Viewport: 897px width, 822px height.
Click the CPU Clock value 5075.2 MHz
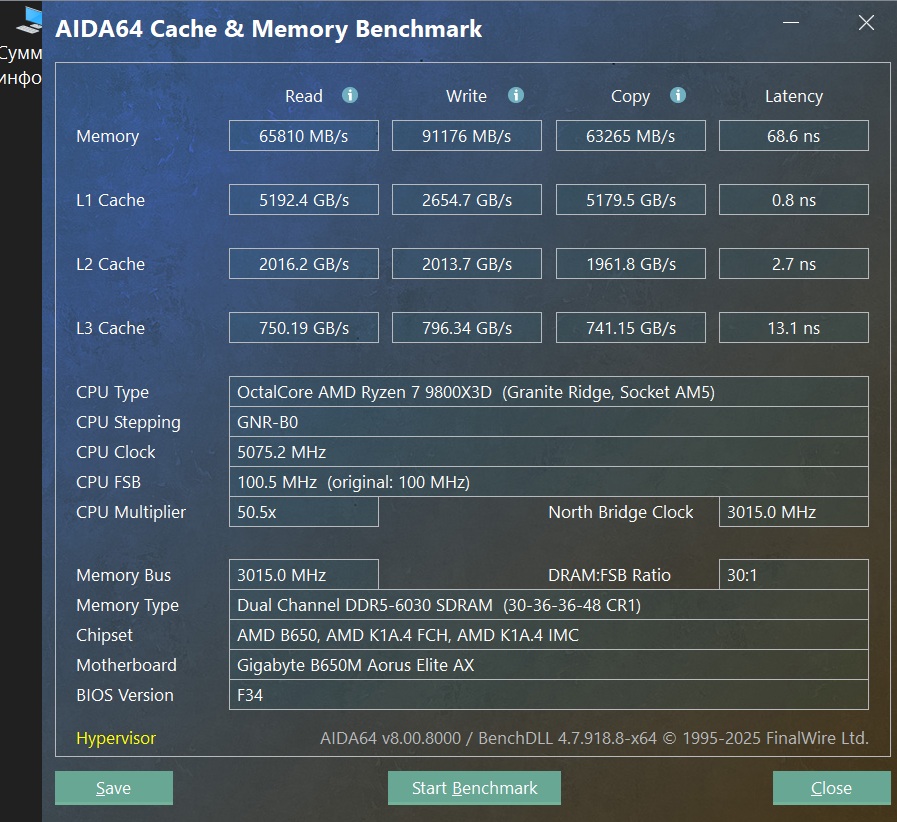click(549, 452)
